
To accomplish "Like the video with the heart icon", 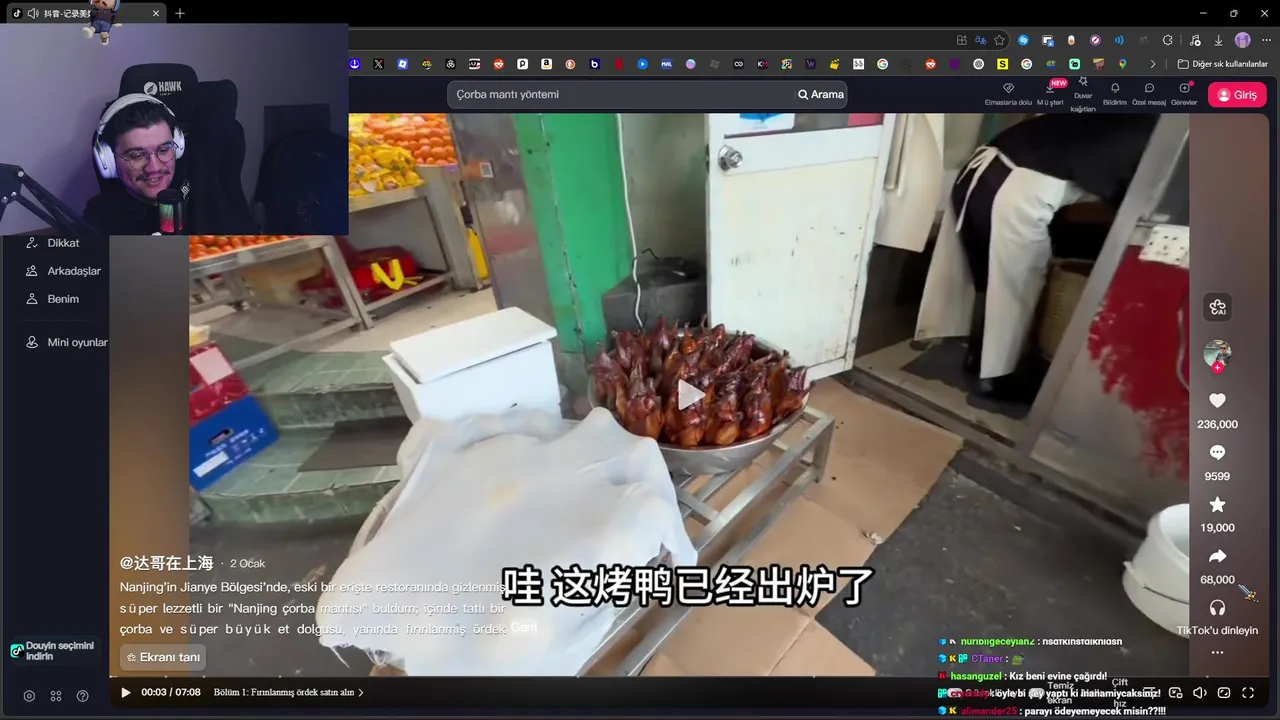I will coord(1217,401).
